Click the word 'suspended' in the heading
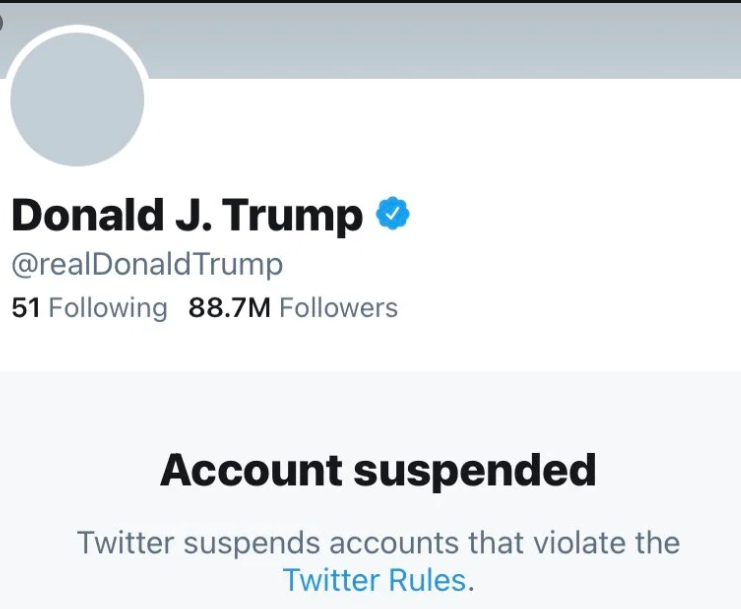This screenshot has height=609, width=741. click(475, 472)
